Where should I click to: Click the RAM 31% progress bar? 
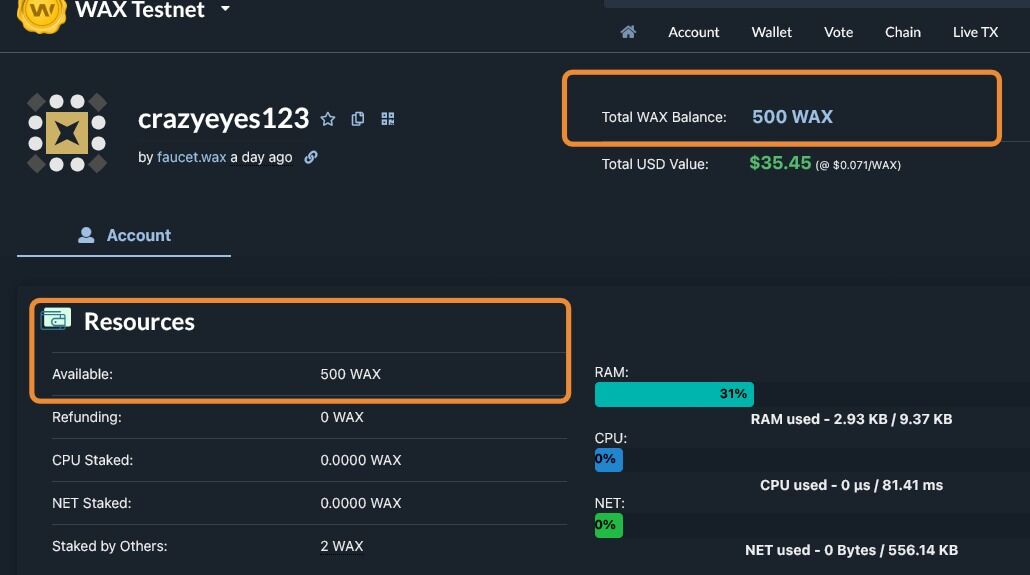click(674, 394)
